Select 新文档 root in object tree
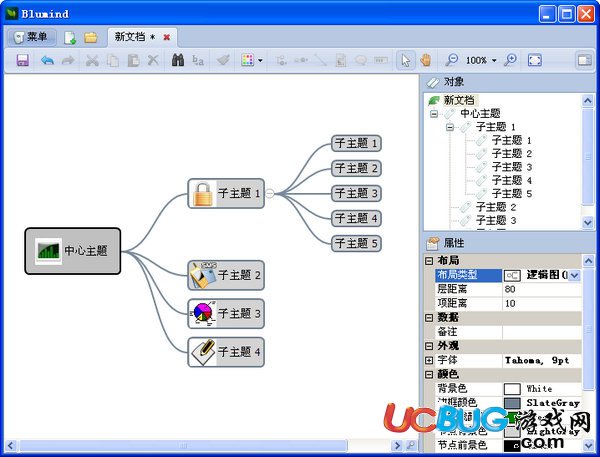 pos(459,100)
